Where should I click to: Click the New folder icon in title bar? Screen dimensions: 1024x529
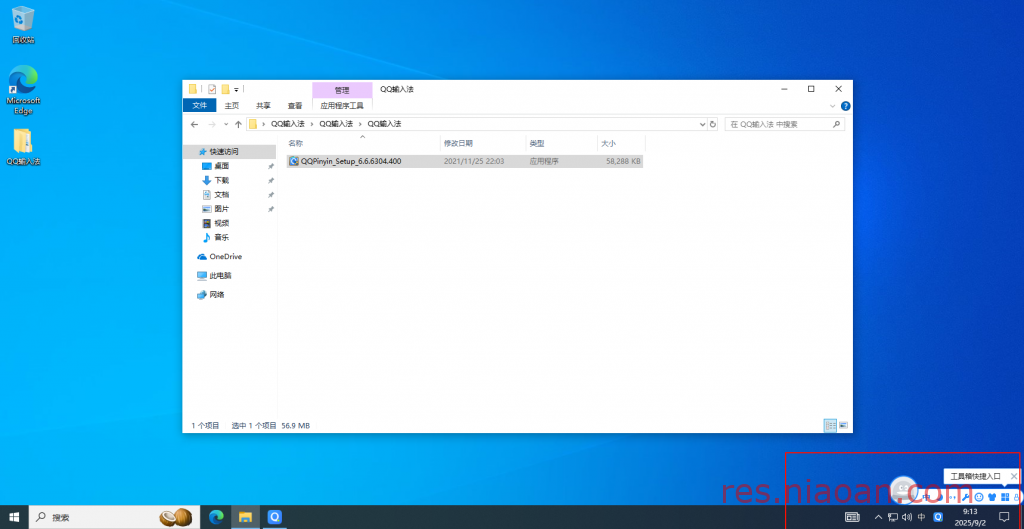point(225,89)
